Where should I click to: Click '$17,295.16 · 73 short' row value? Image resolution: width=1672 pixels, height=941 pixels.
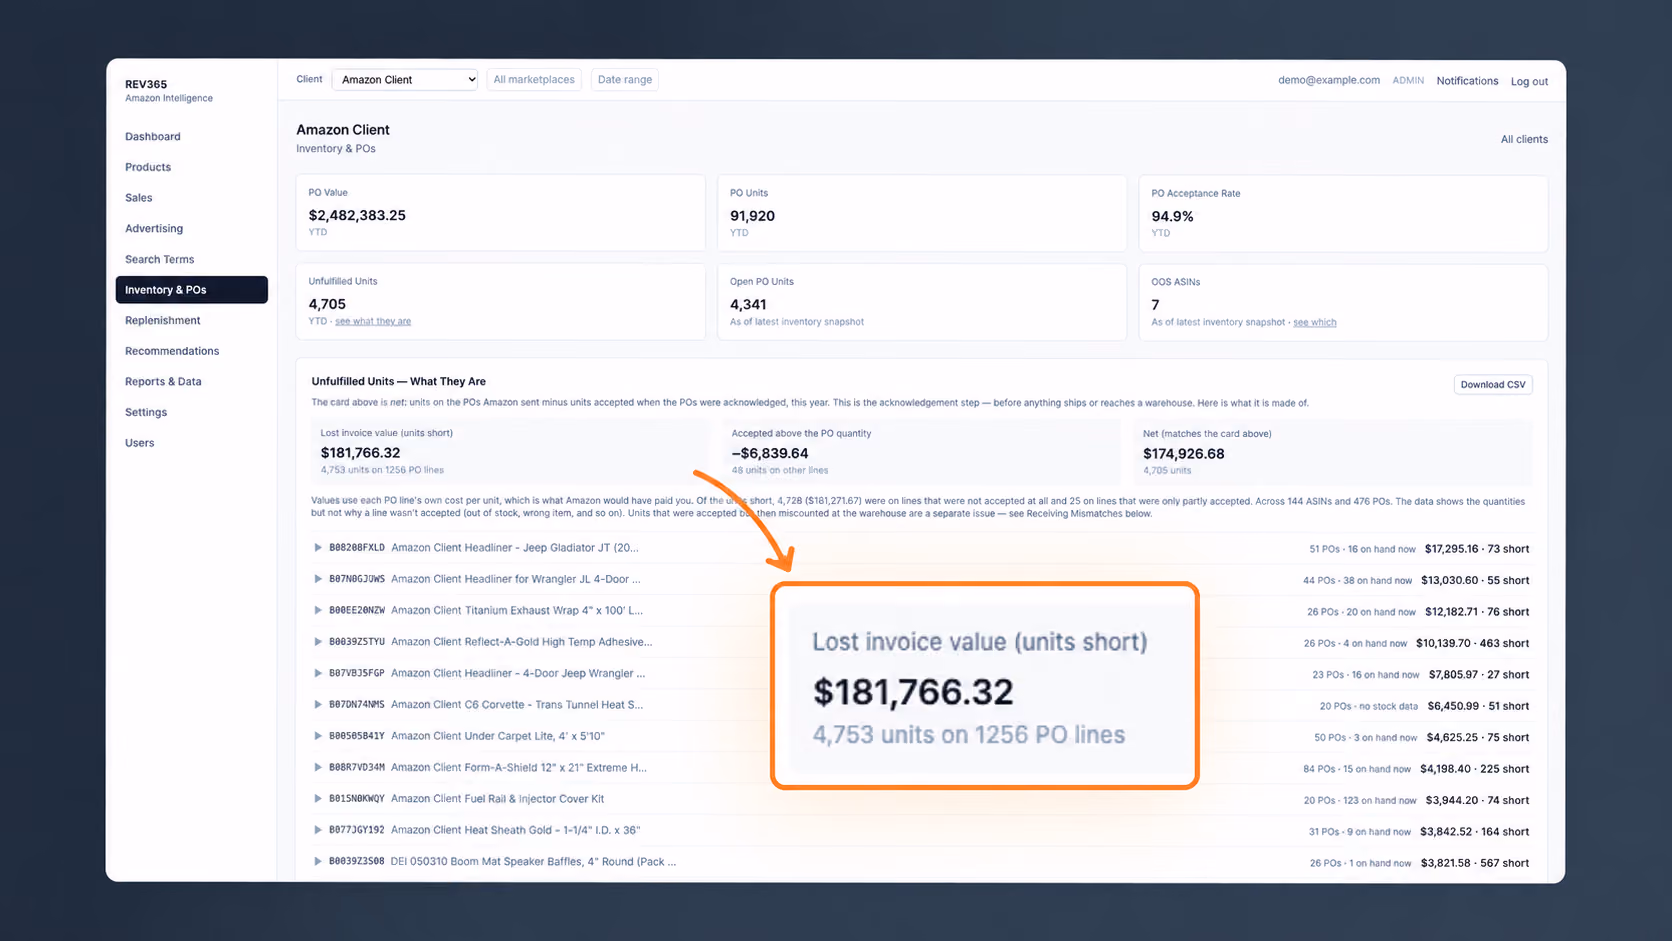[1477, 549]
